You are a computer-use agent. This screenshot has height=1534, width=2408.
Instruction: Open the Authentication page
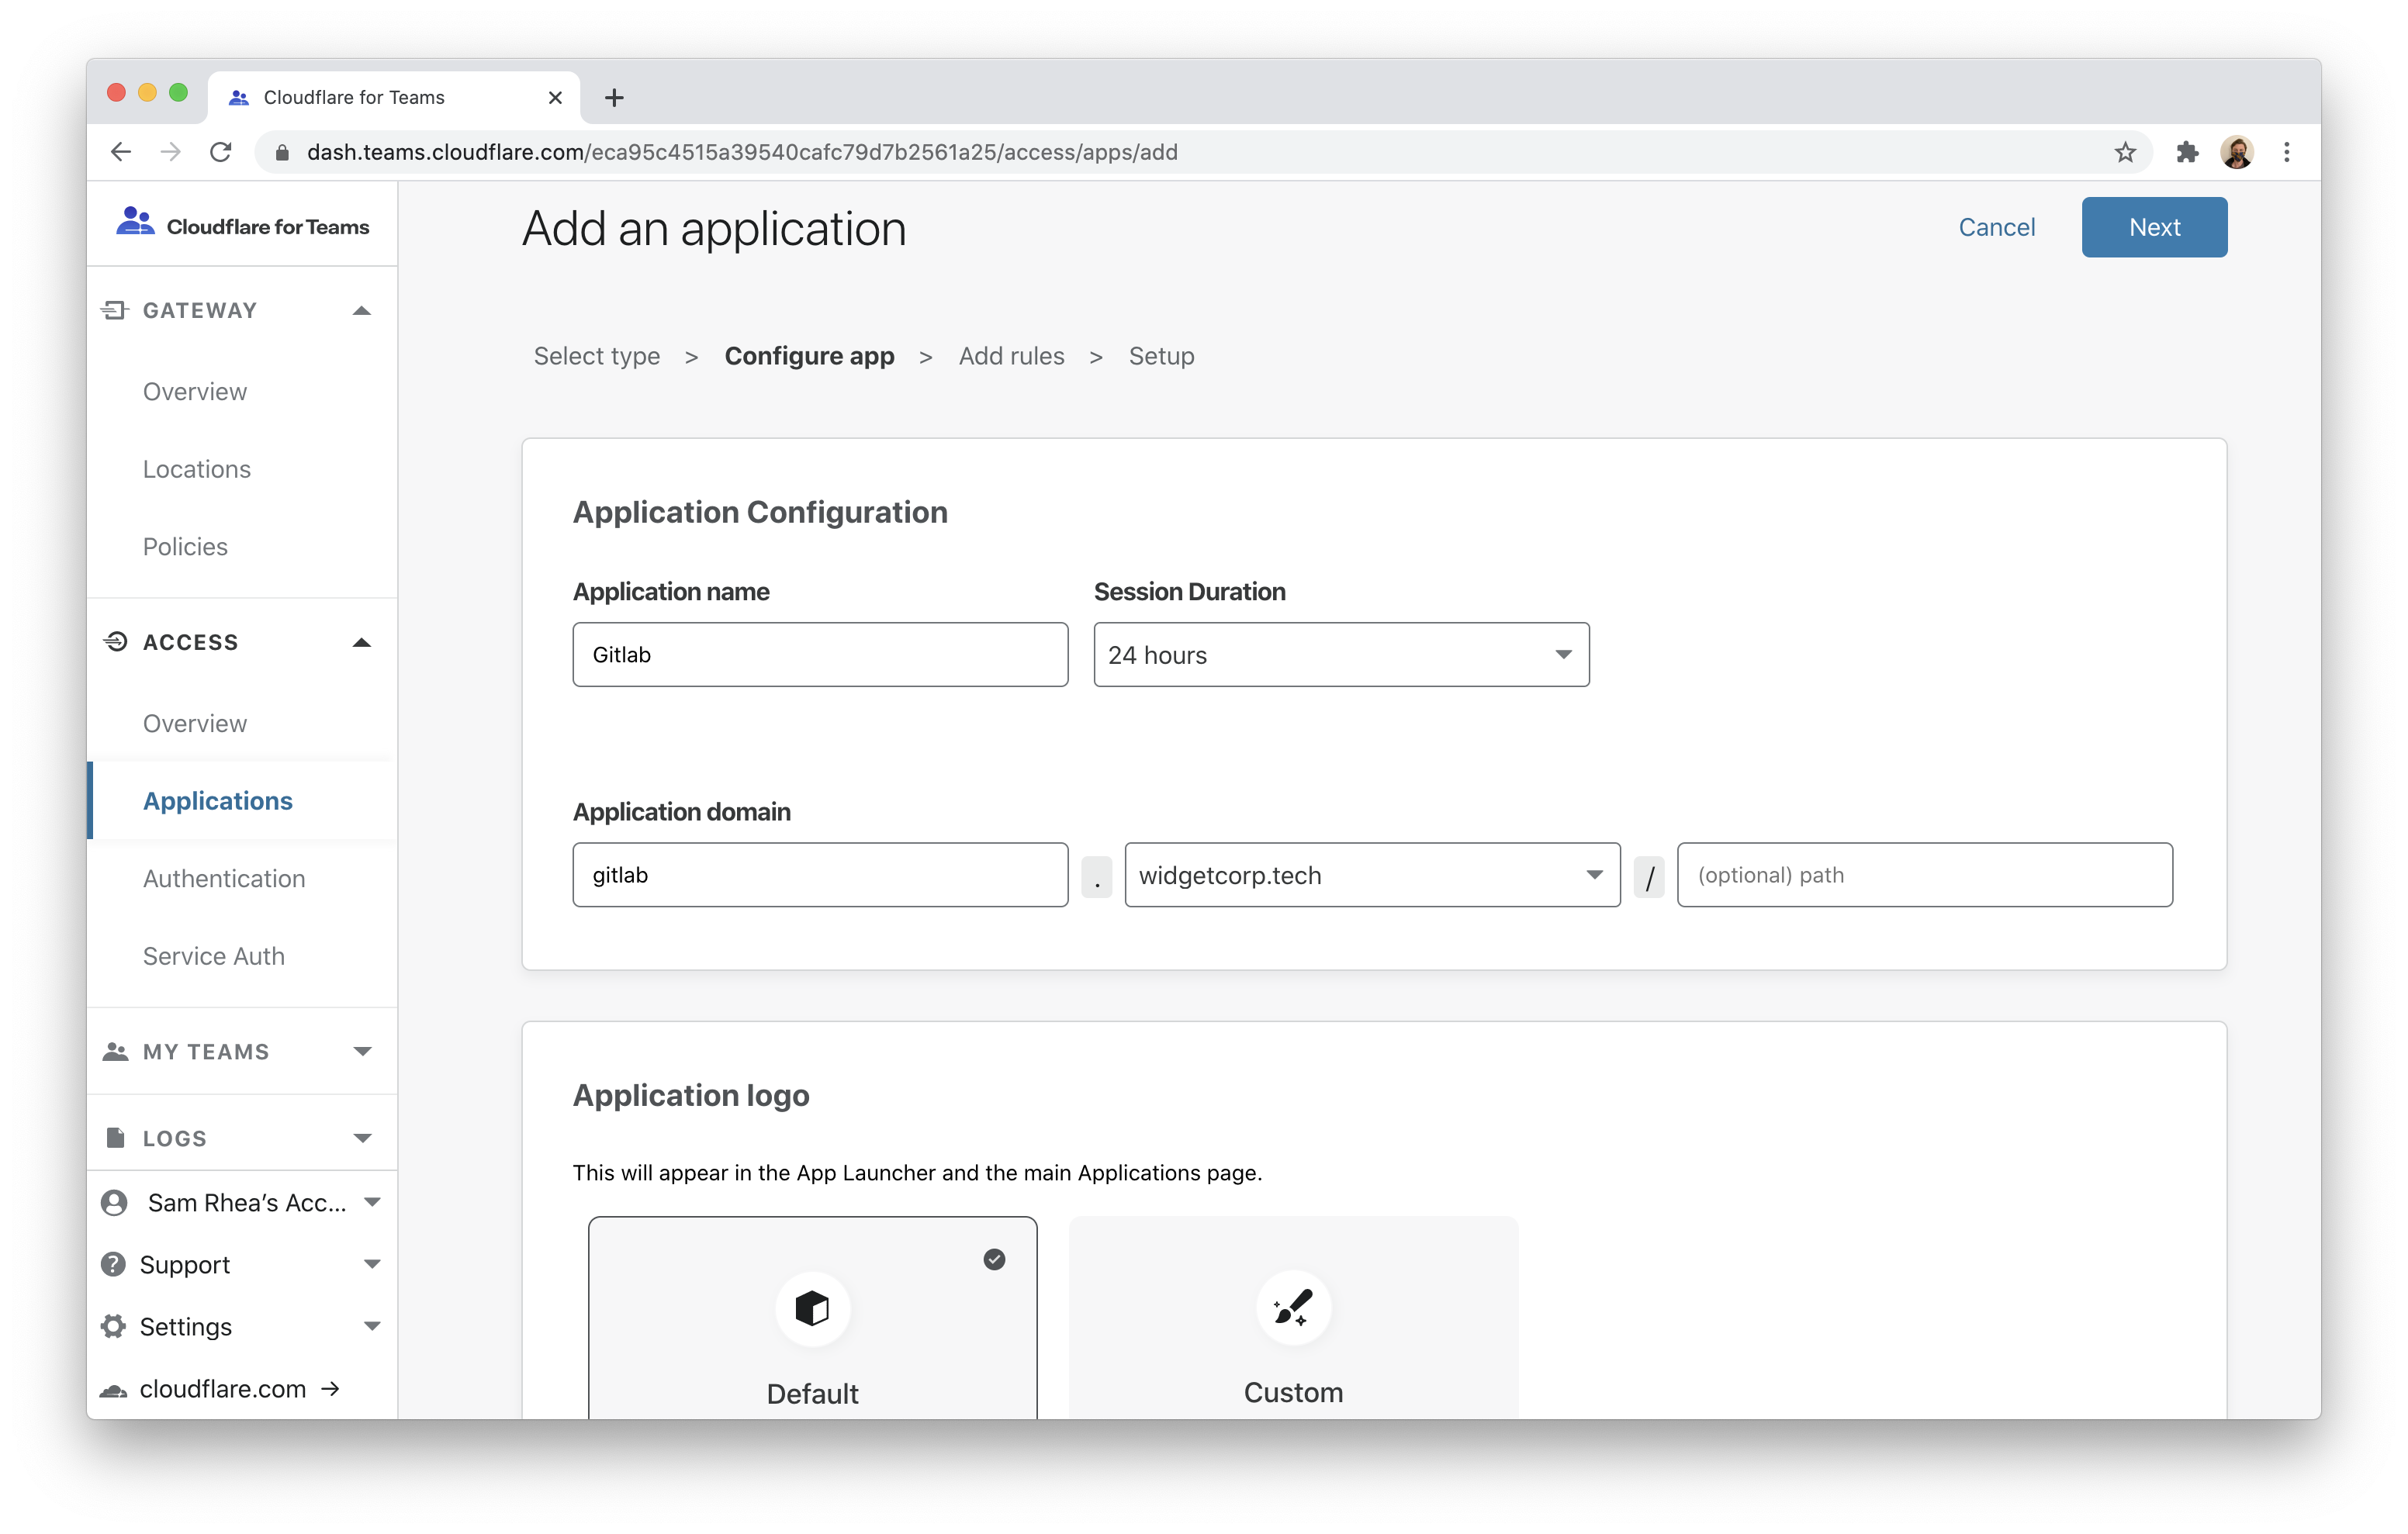(224, 878)
